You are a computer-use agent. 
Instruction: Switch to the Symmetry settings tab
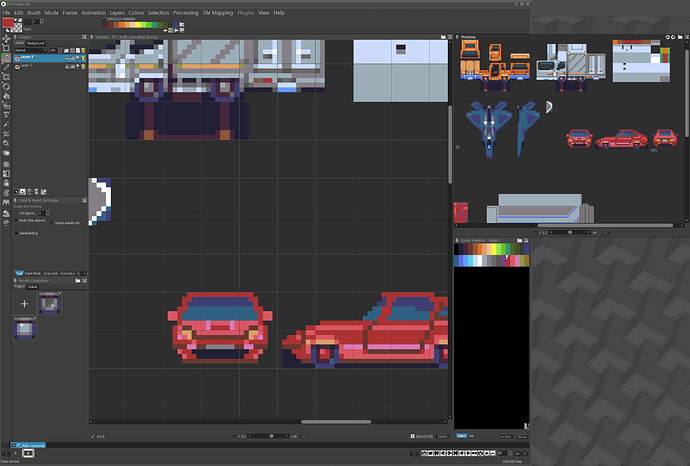coord(67,273)
